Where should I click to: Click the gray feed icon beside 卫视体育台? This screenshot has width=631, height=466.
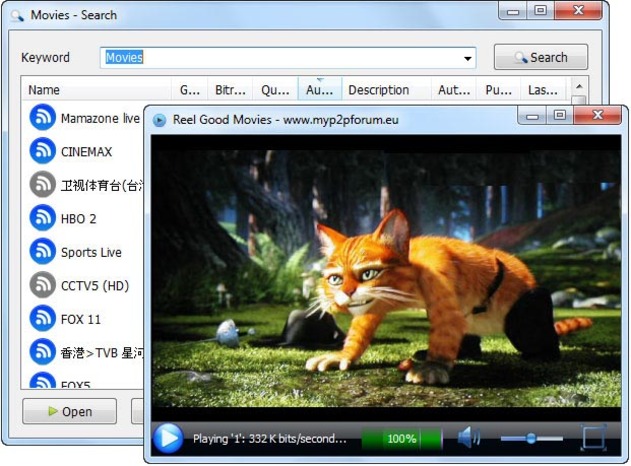pos(42,184)
